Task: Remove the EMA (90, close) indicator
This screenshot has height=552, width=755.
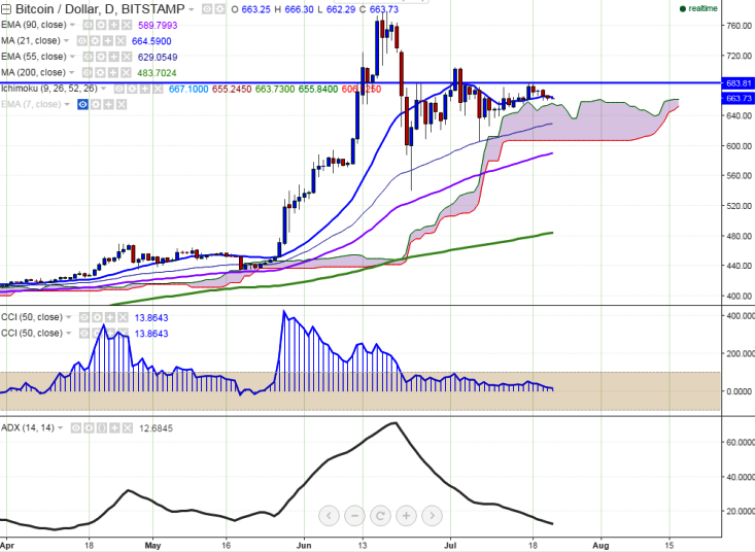Action: (x=126, y=25)
